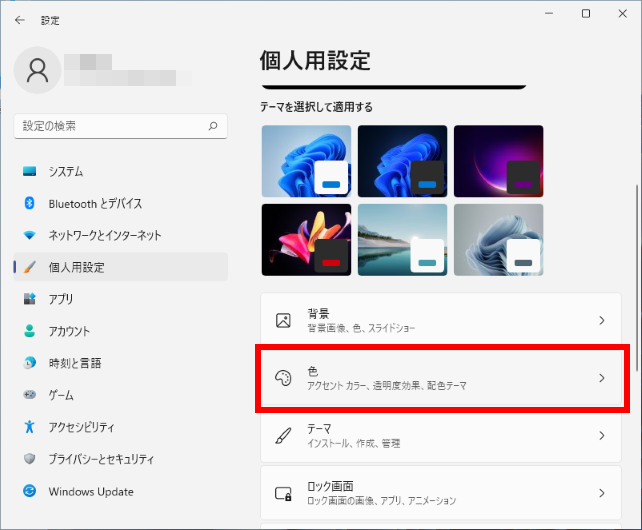Apply the purple glow dark theme
Image resolution: width=642 pixels, height=530 pixels.
point(499,161)
